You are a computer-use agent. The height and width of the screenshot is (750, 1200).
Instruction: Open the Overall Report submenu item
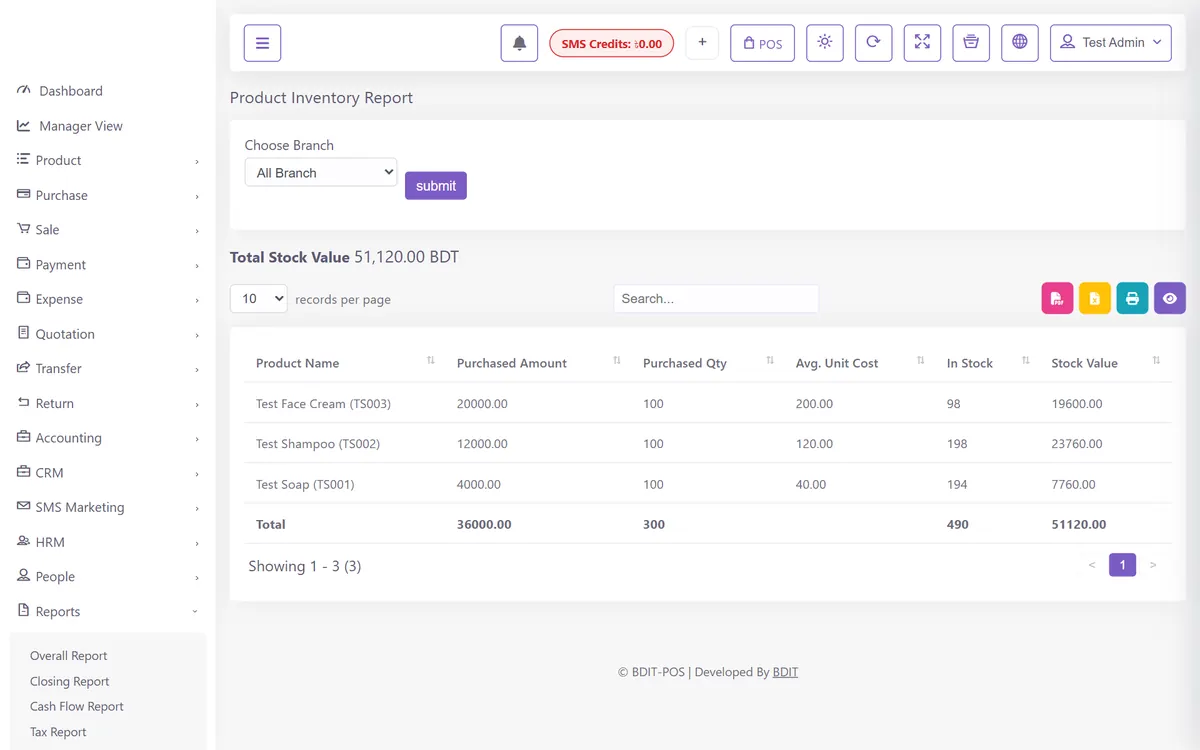click(x=69, y=656)
